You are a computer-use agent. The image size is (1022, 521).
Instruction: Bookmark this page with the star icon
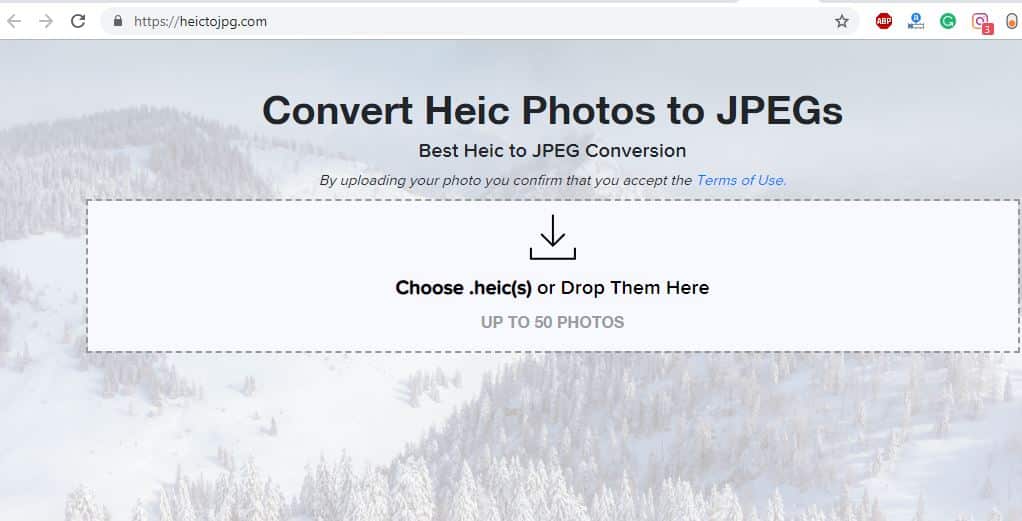click(842, 21)
